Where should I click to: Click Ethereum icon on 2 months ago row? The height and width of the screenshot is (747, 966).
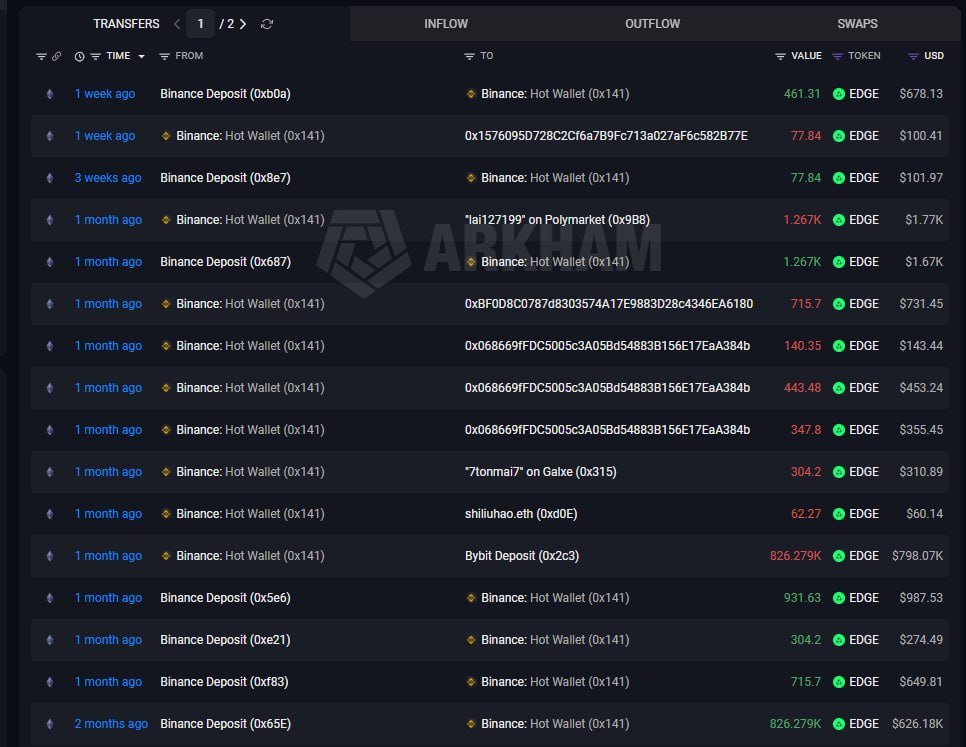[50, 724]
